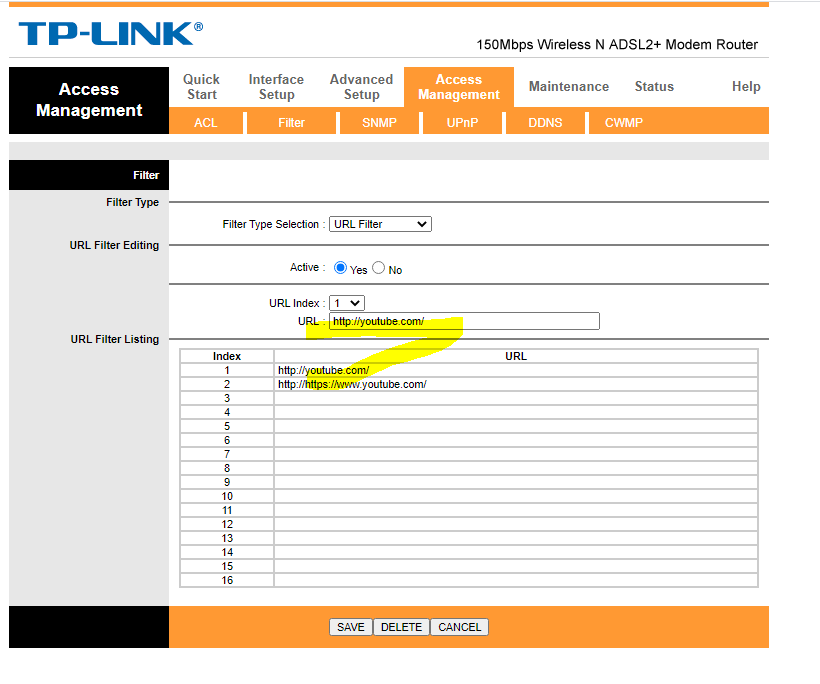Open the UPnP submenu
820x684 pixels.
pyautogui.click(x=462, y=123)
